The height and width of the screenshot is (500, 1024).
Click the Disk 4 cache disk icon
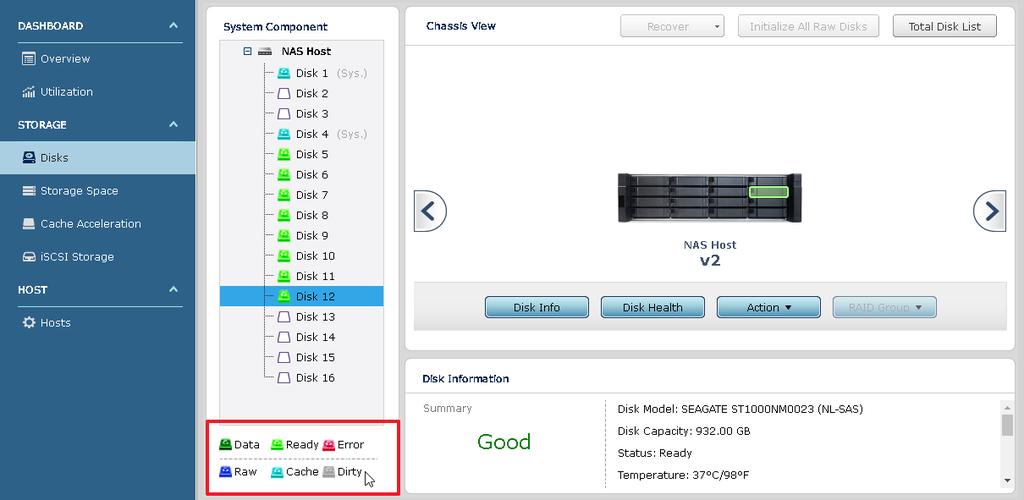point(283,134)
